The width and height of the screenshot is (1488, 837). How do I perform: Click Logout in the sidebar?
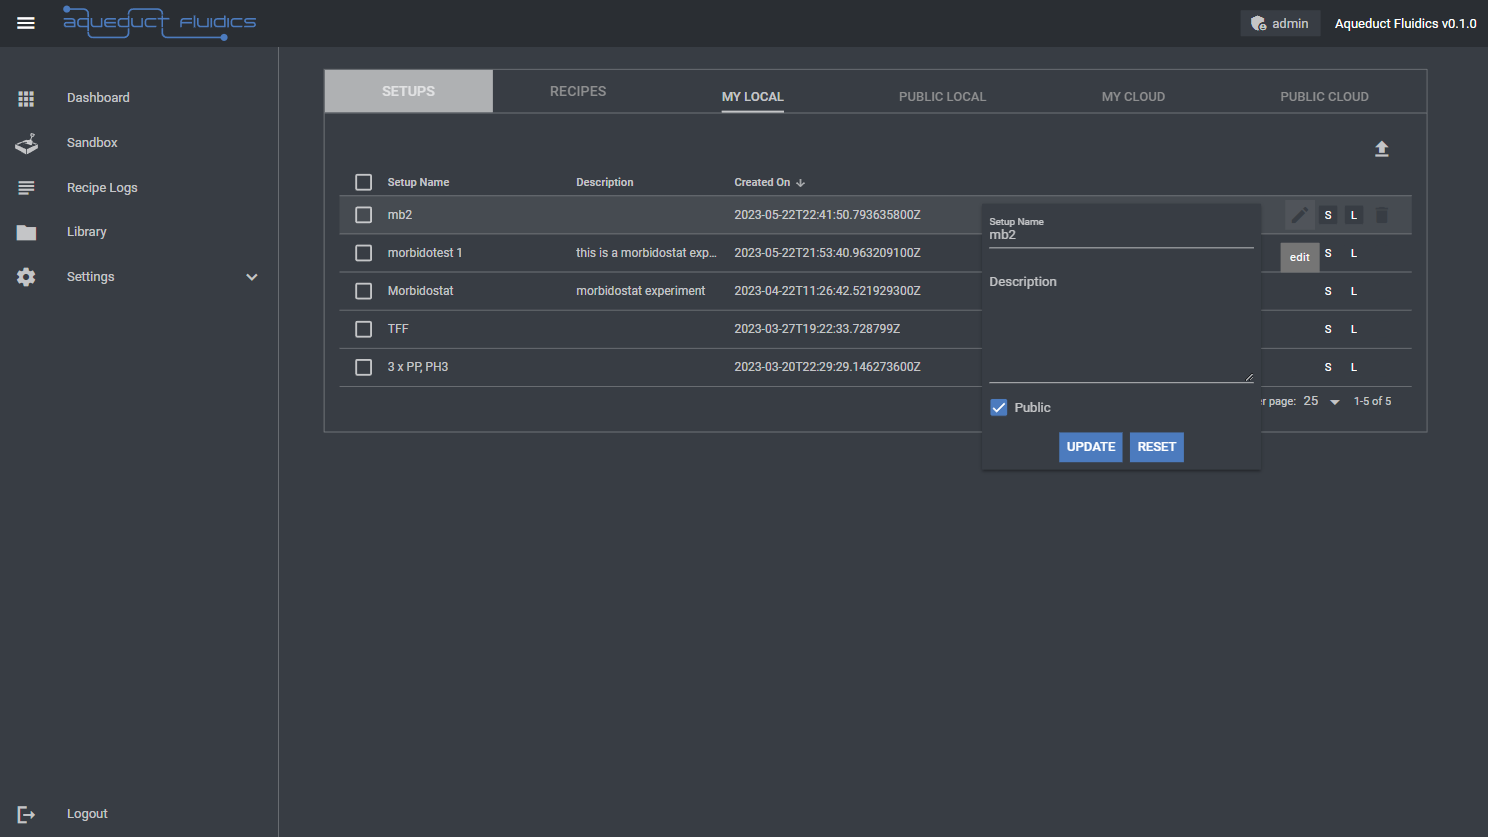(87, 814)
